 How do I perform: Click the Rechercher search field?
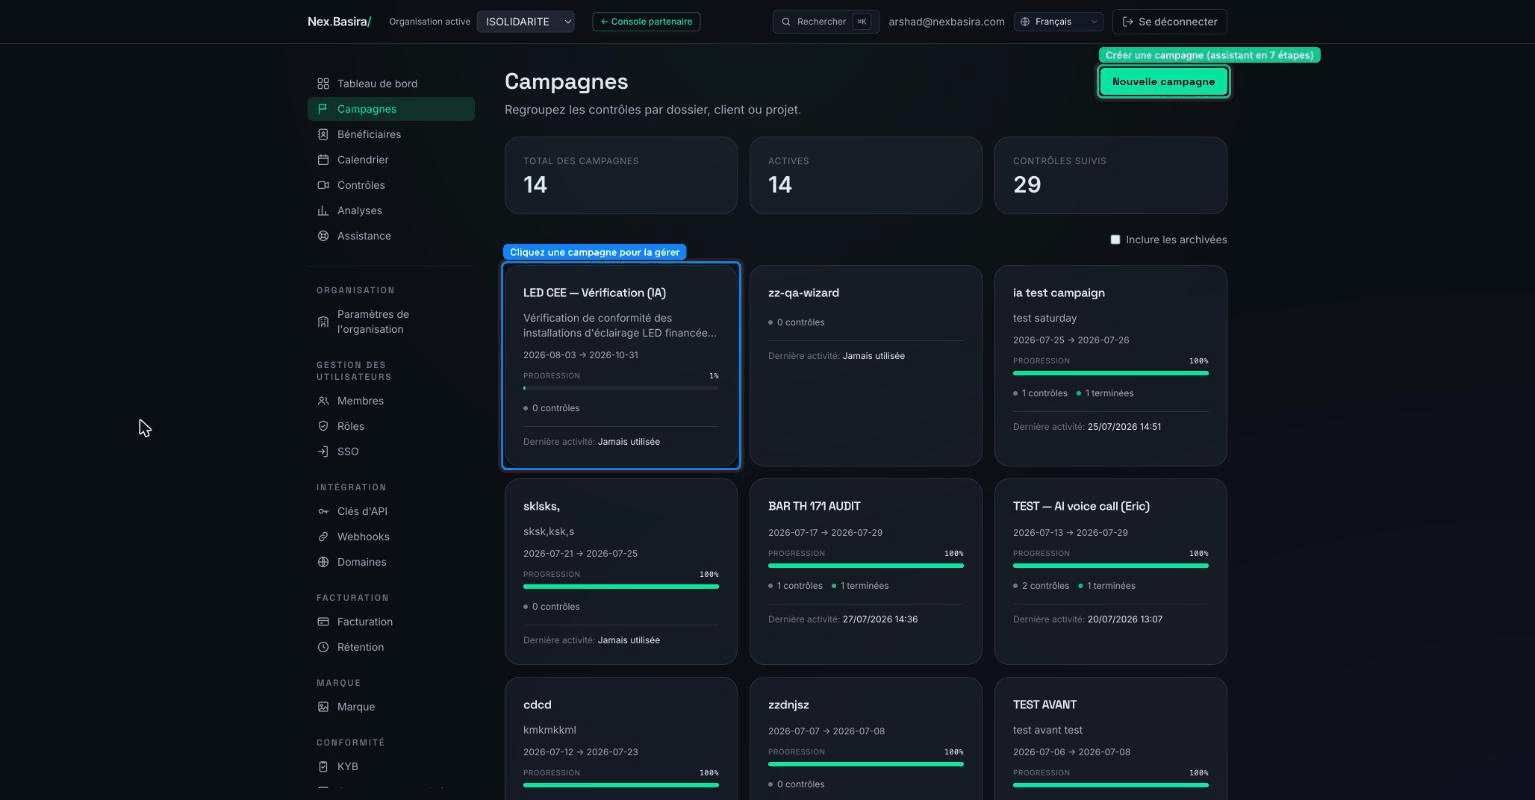[x=826, y=21]
